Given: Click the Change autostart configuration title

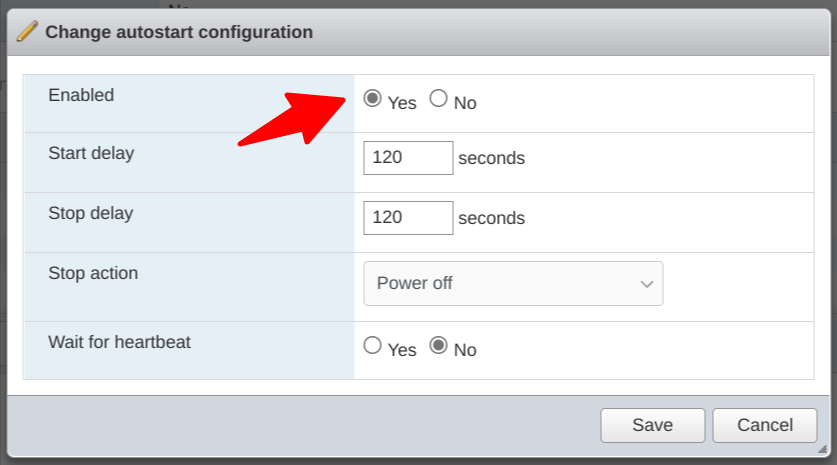Looking at the screenshot, I should tap(179, 32).
